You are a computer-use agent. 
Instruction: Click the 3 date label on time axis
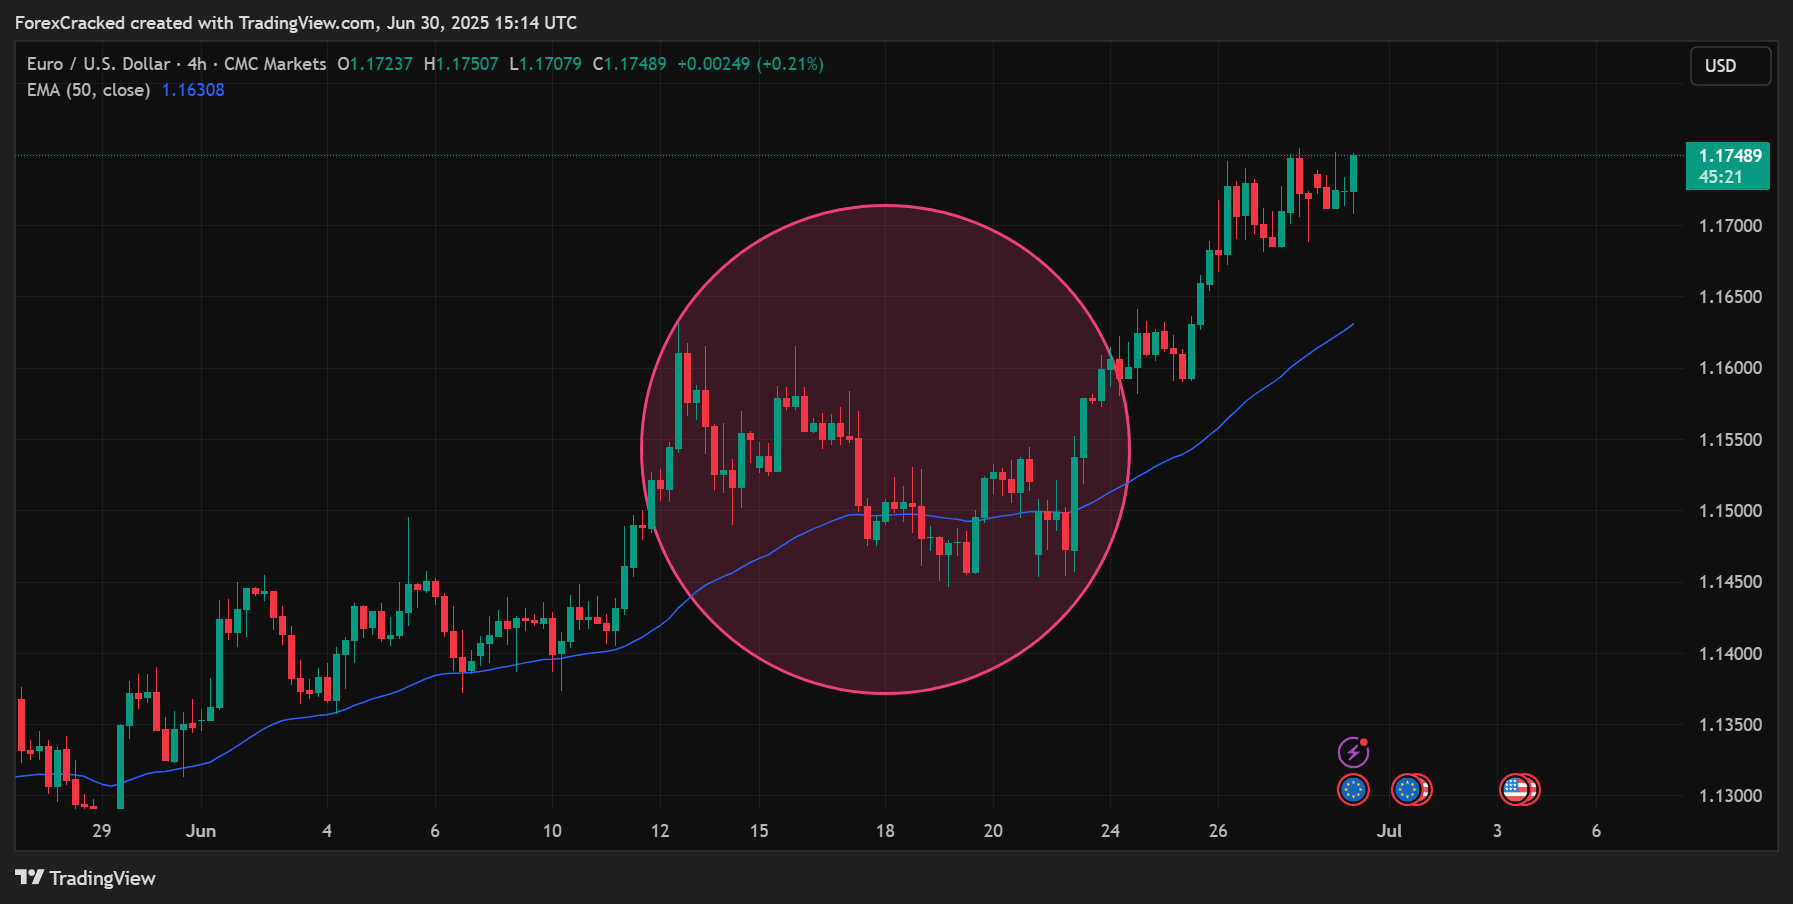click(1497, 831)
